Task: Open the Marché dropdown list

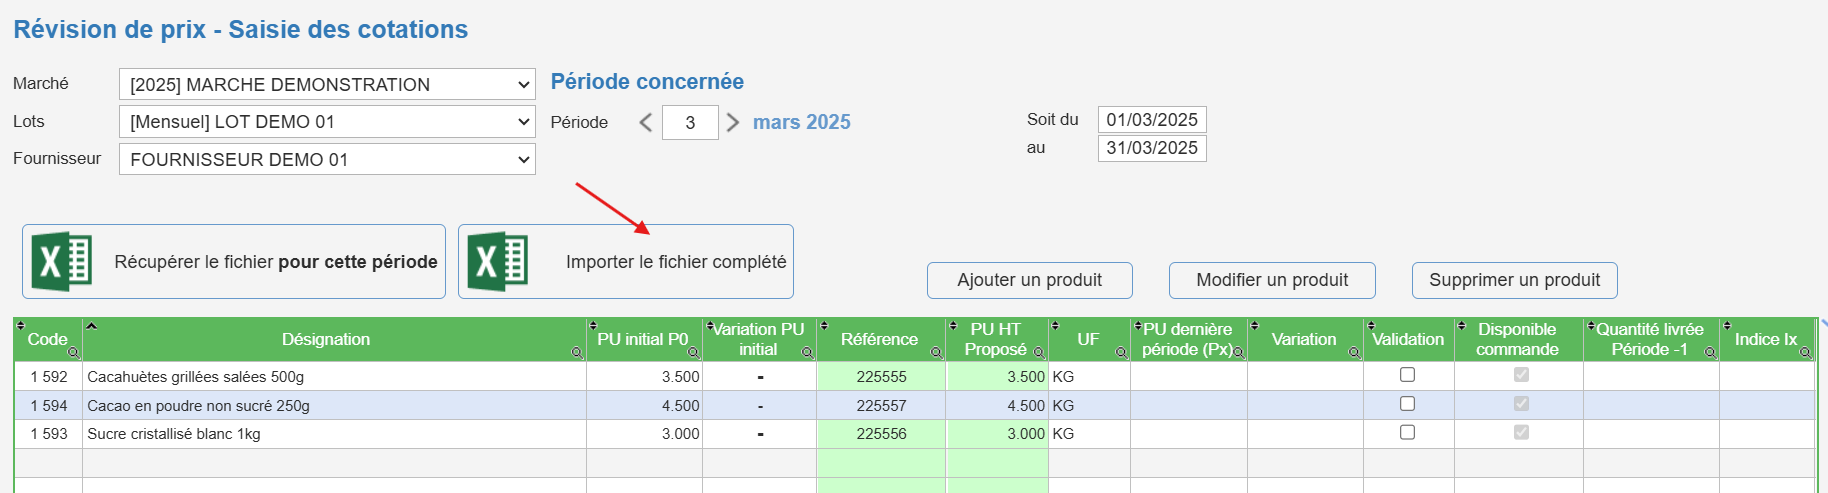Action: [327, 84]
